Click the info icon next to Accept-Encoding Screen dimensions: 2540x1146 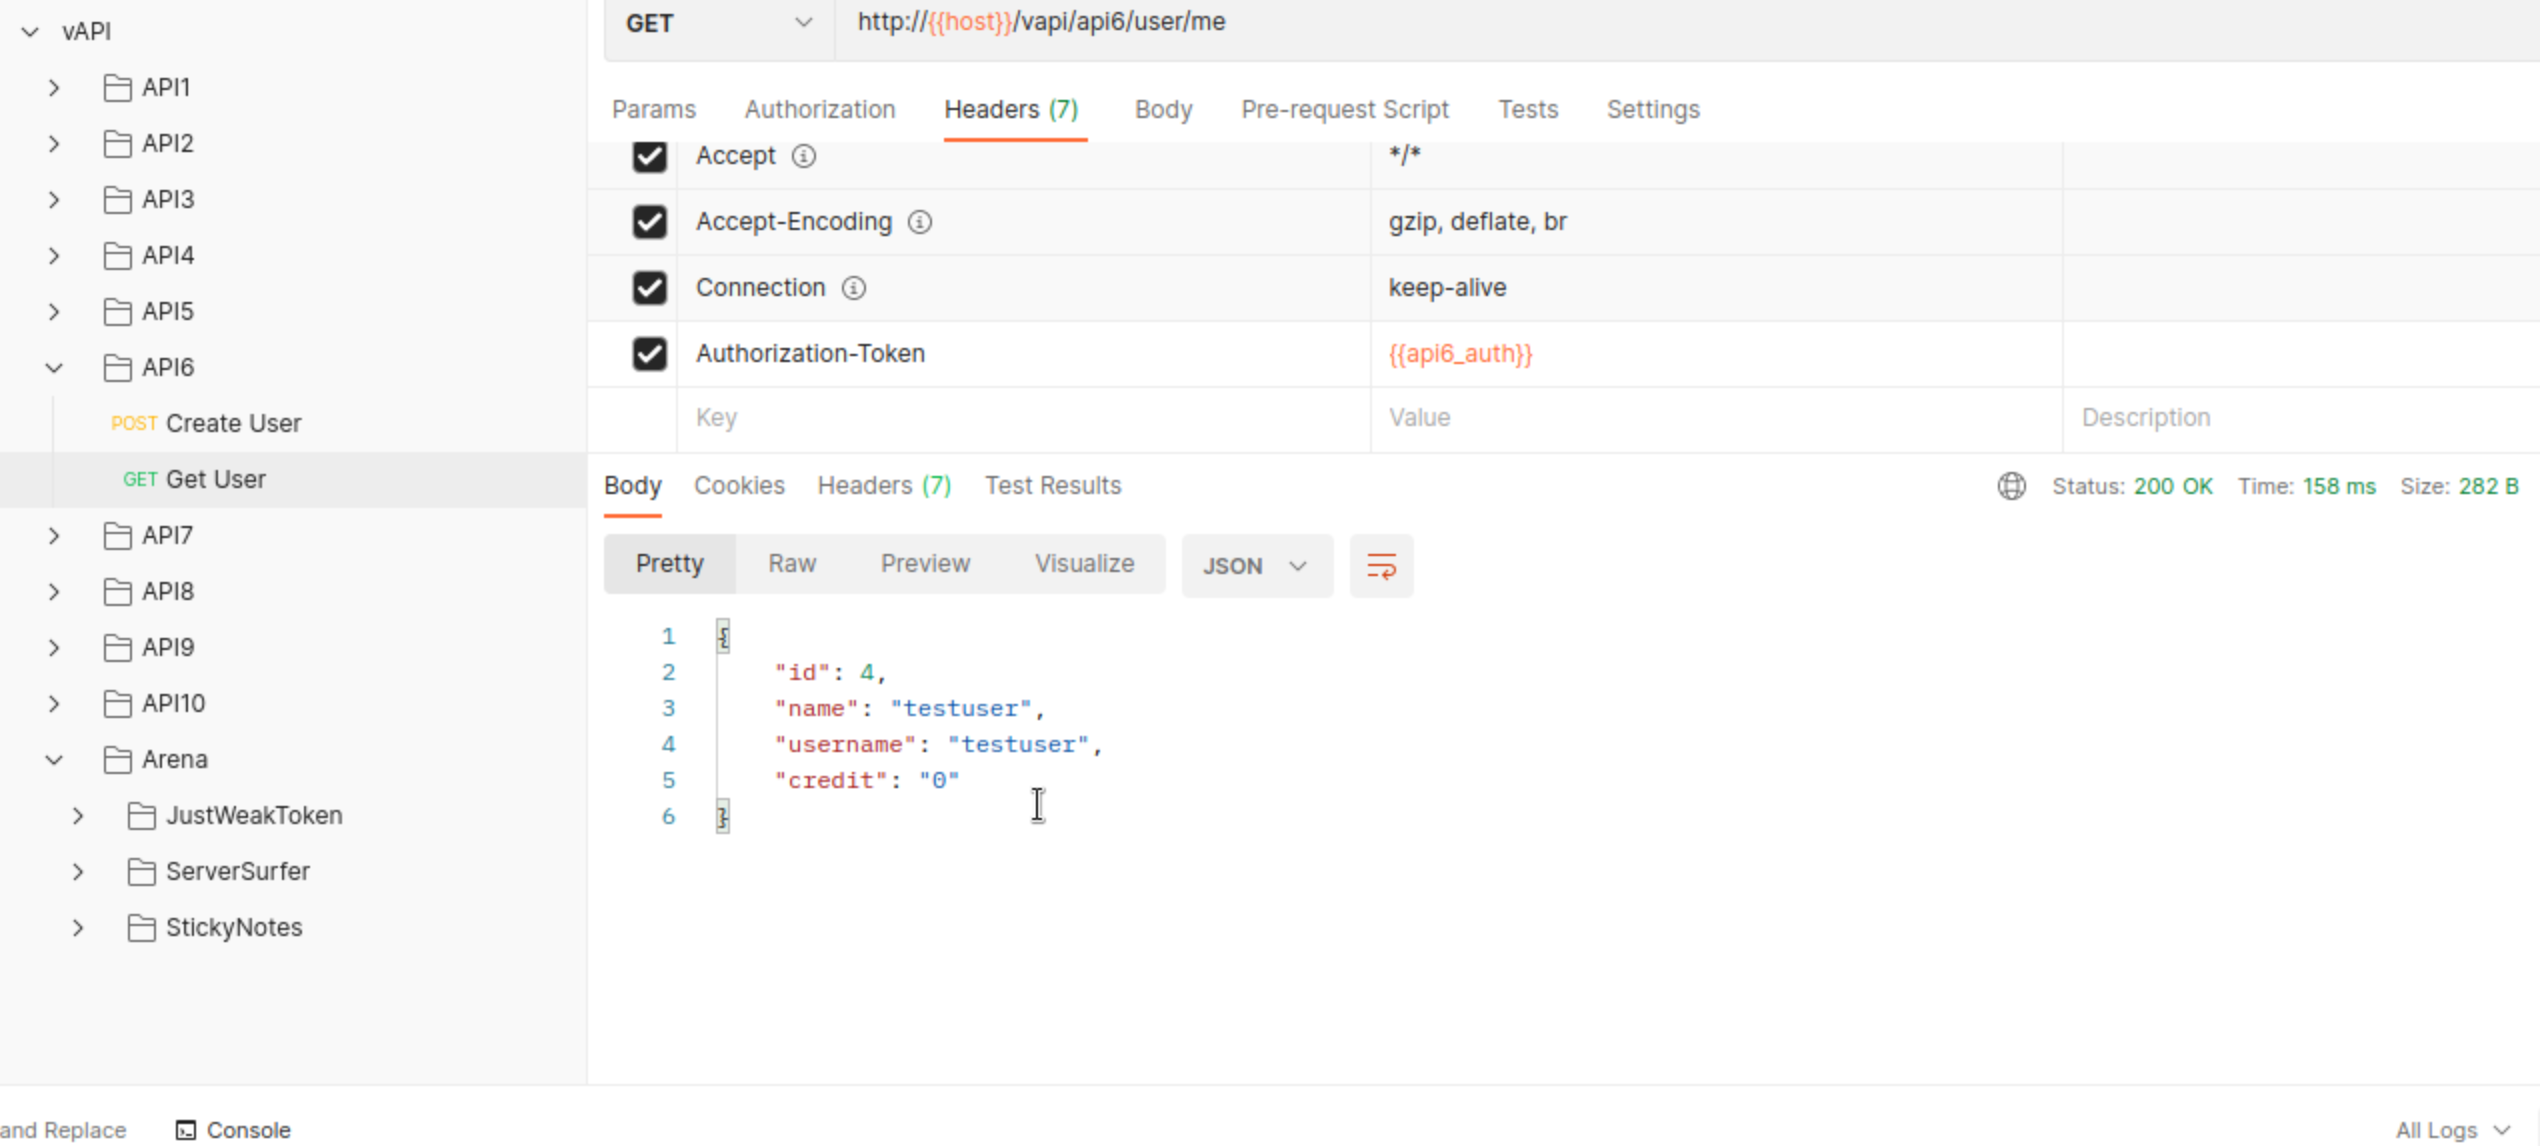click(919, 222)
